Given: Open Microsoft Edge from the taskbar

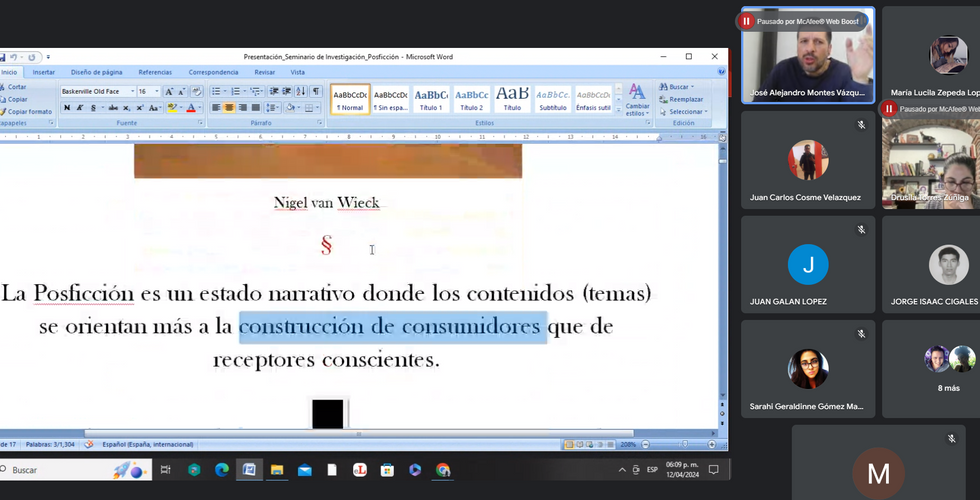Looking at the screenshot, I should pos(222,470).
